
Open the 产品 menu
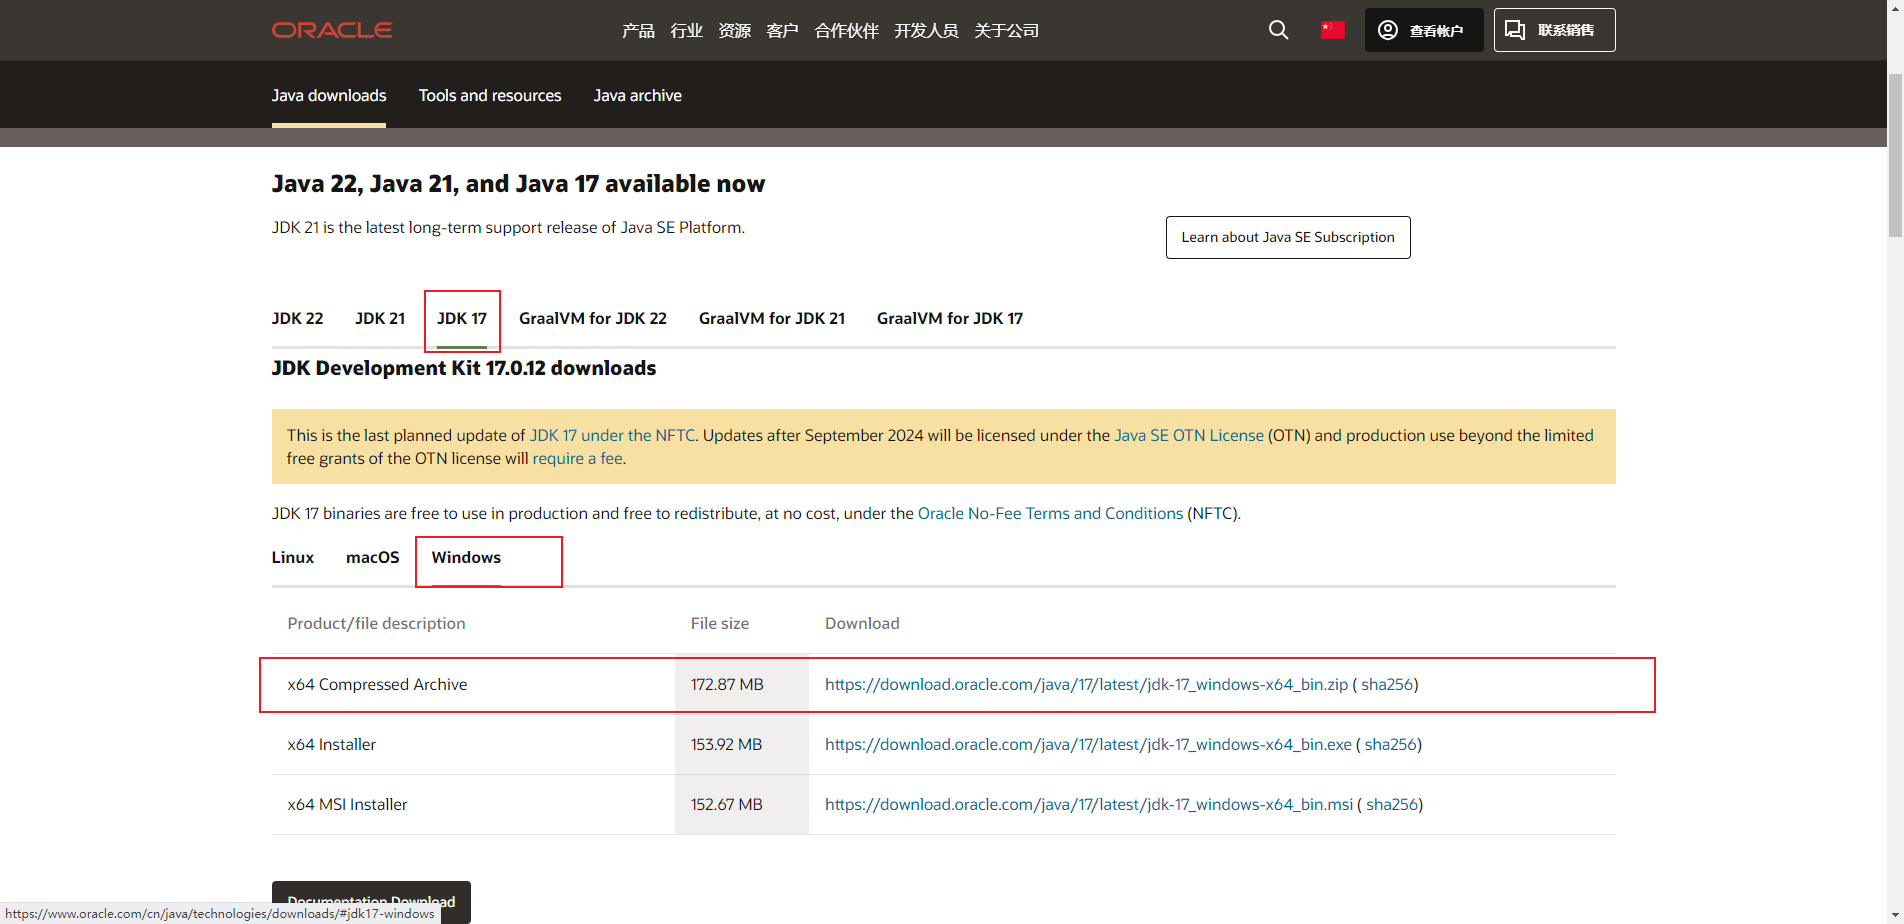pyautogui.click(x=638, y=31)
